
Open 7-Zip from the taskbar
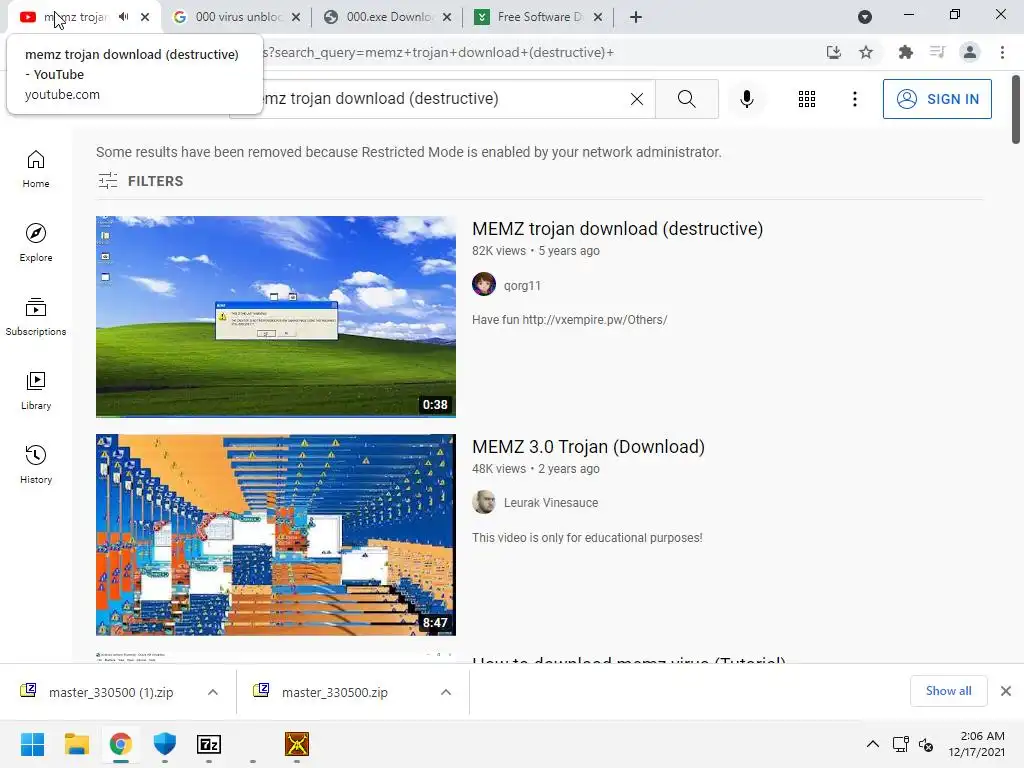(209, 744)
